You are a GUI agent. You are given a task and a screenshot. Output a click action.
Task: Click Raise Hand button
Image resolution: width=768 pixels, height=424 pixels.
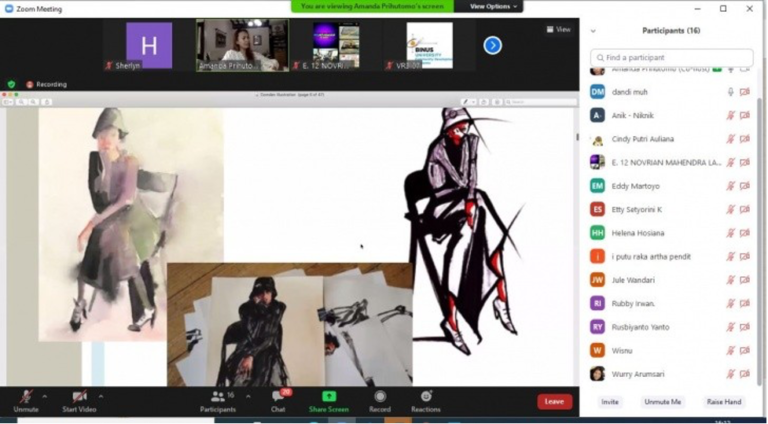click(x=724, y=401)
